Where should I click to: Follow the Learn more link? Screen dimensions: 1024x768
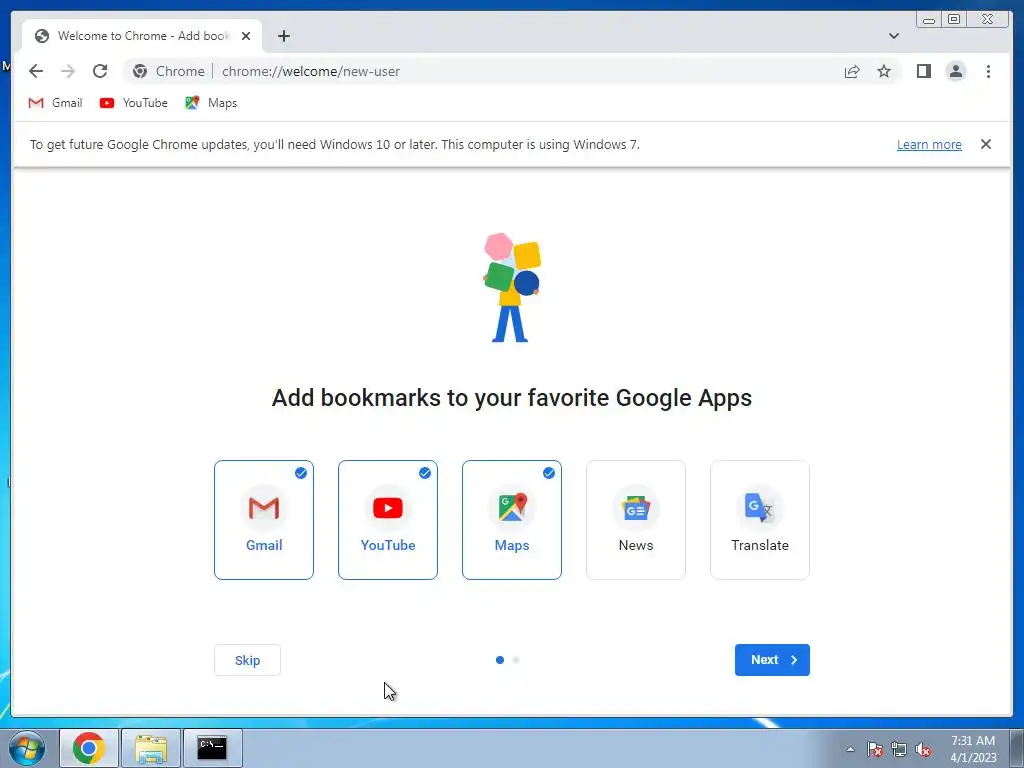point(929,144)
